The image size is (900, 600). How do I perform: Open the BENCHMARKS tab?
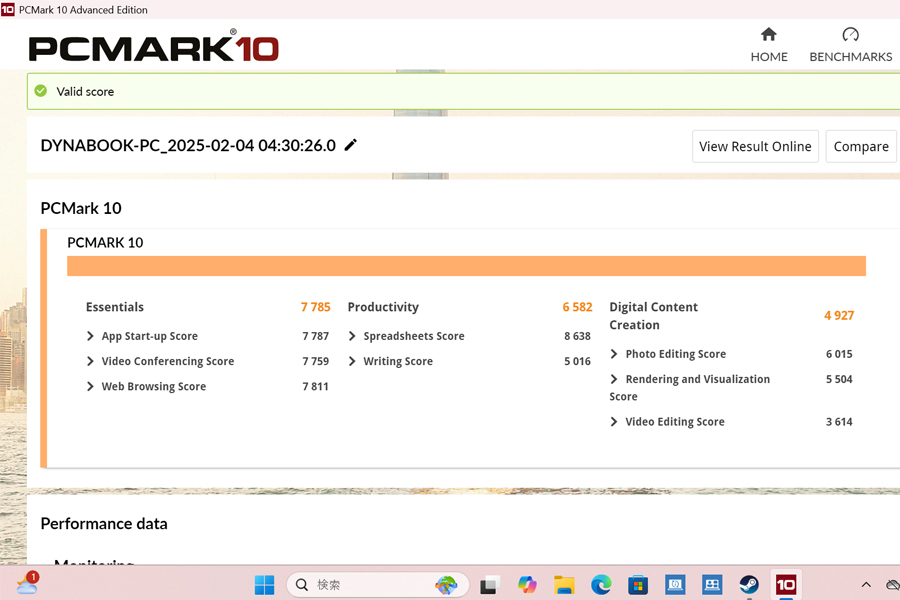coord(851,45)
